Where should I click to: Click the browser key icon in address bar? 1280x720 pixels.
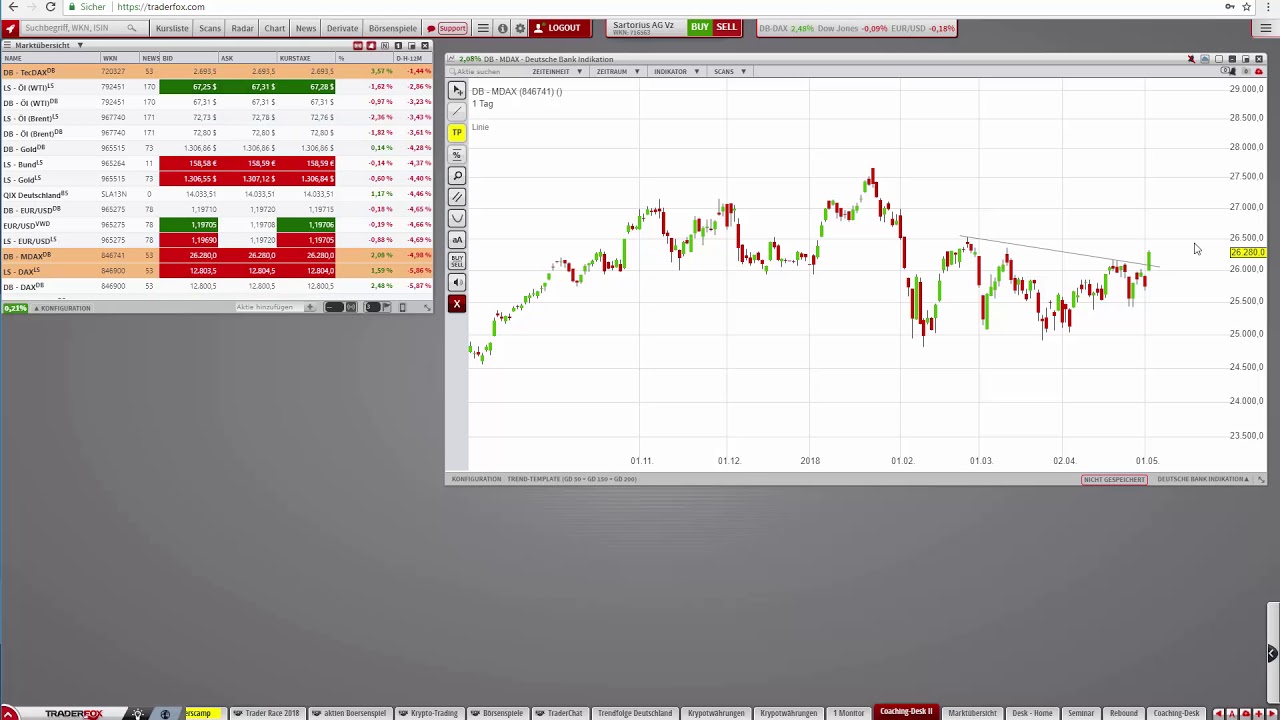click(1230, 7)
